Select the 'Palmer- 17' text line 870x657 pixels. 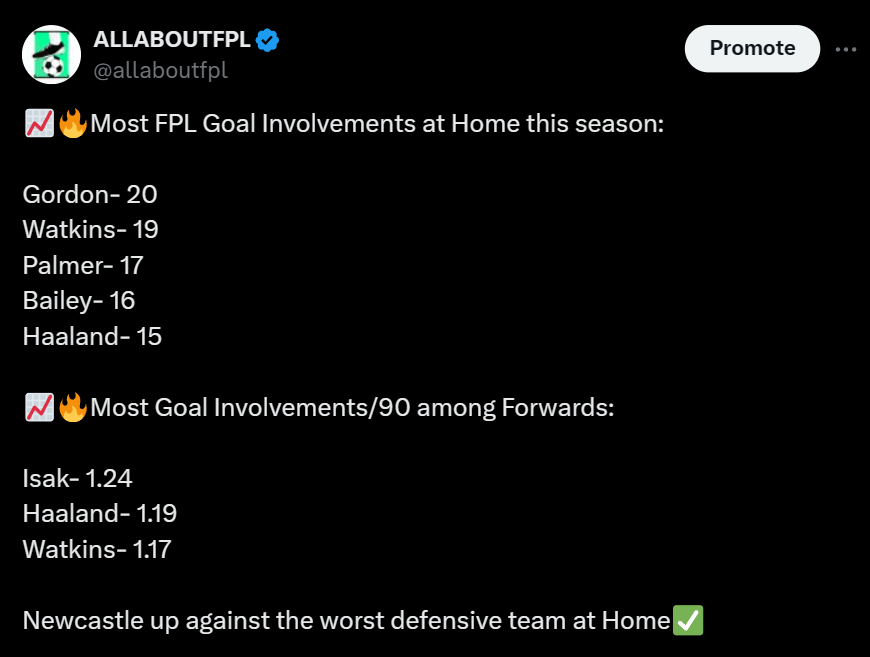click(x=83, y=265)
